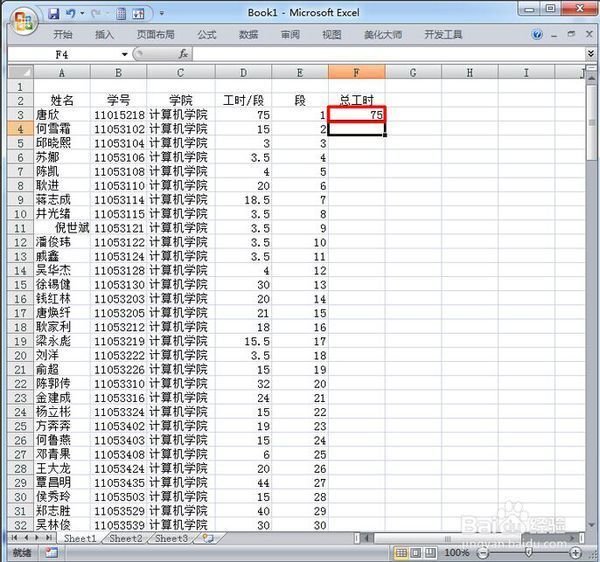600x562 pixels.
Task: Click the Insert Function fx icon
Action: [183, 54]
